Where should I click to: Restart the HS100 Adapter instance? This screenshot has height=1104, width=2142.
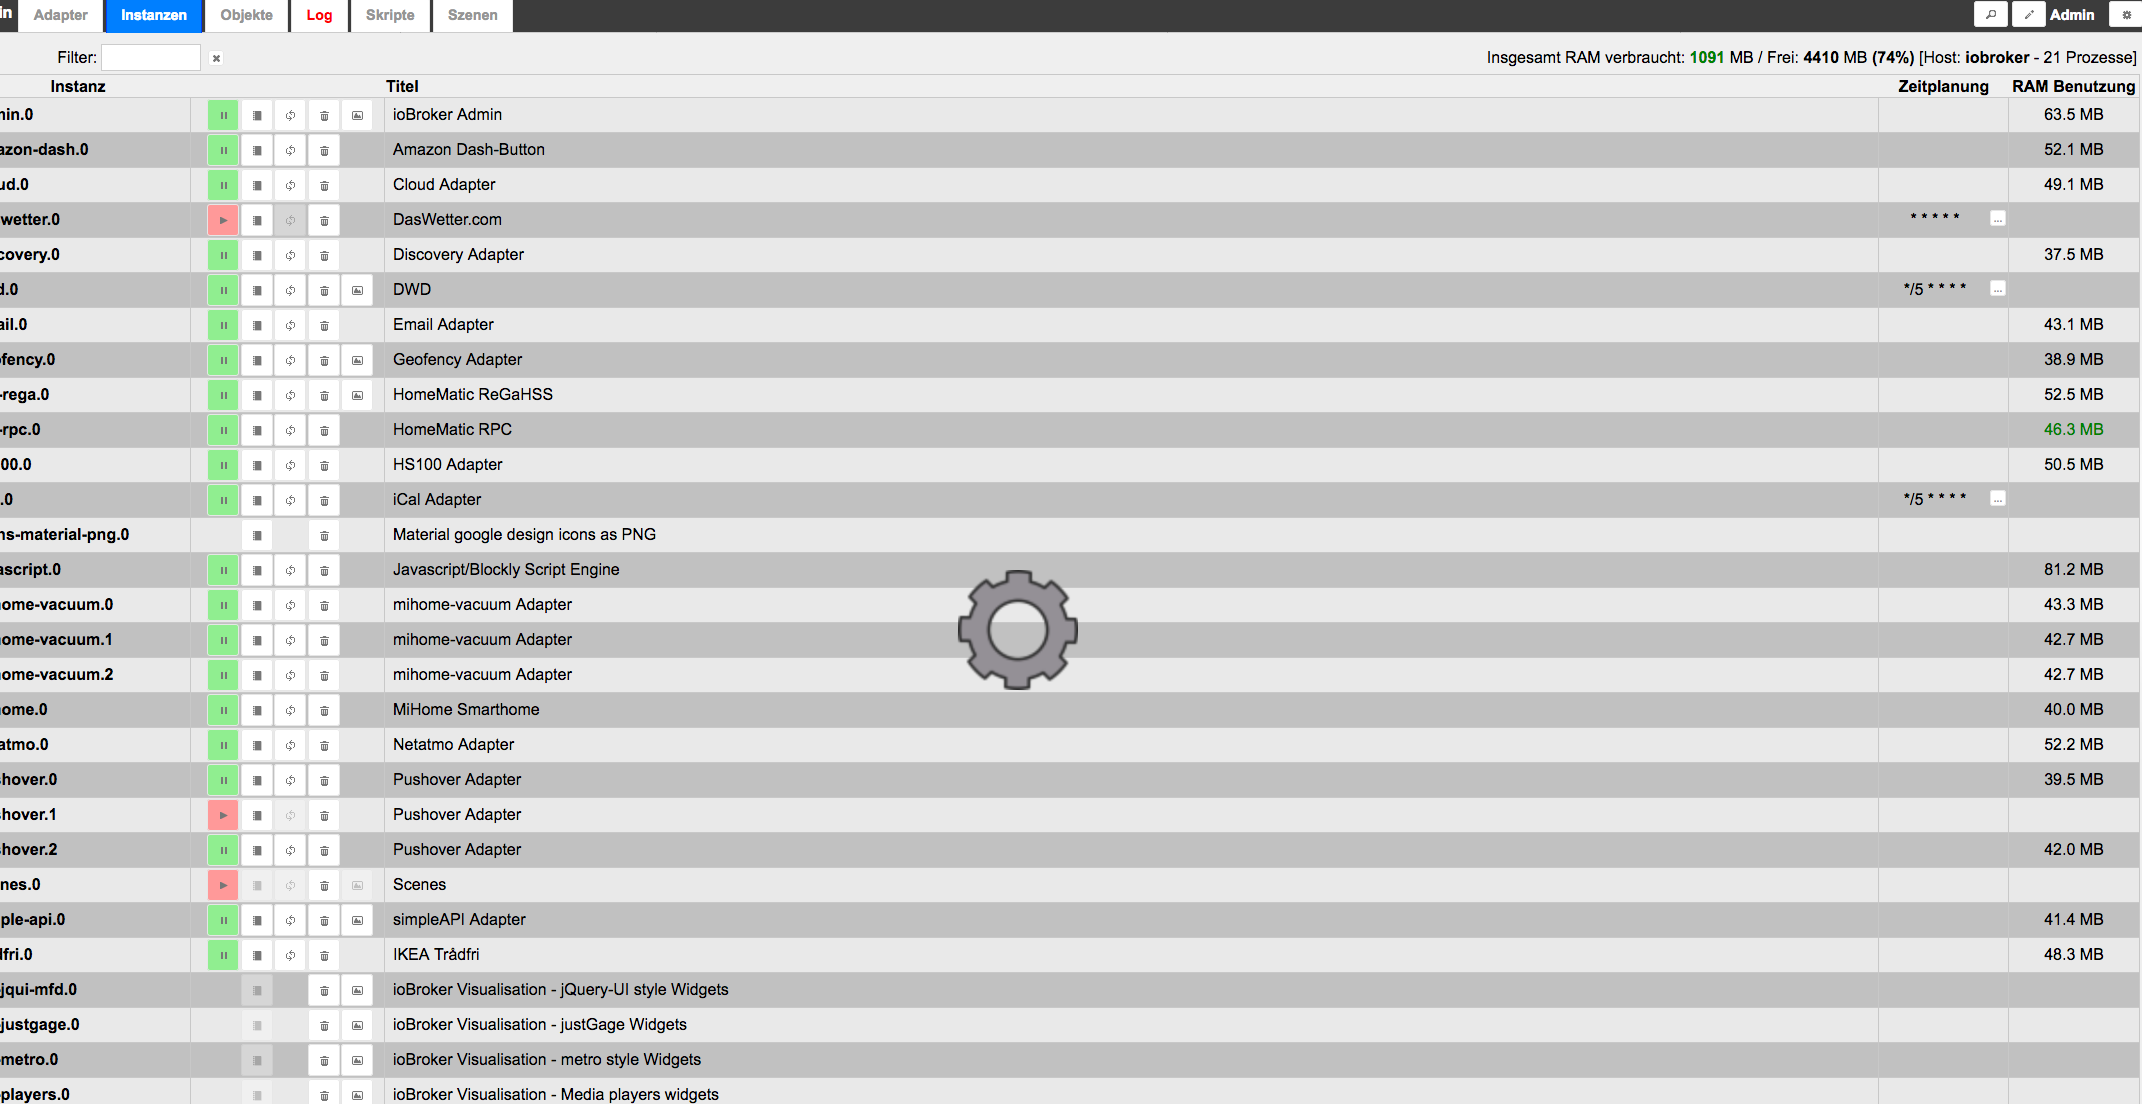click(x=290, y=465)
